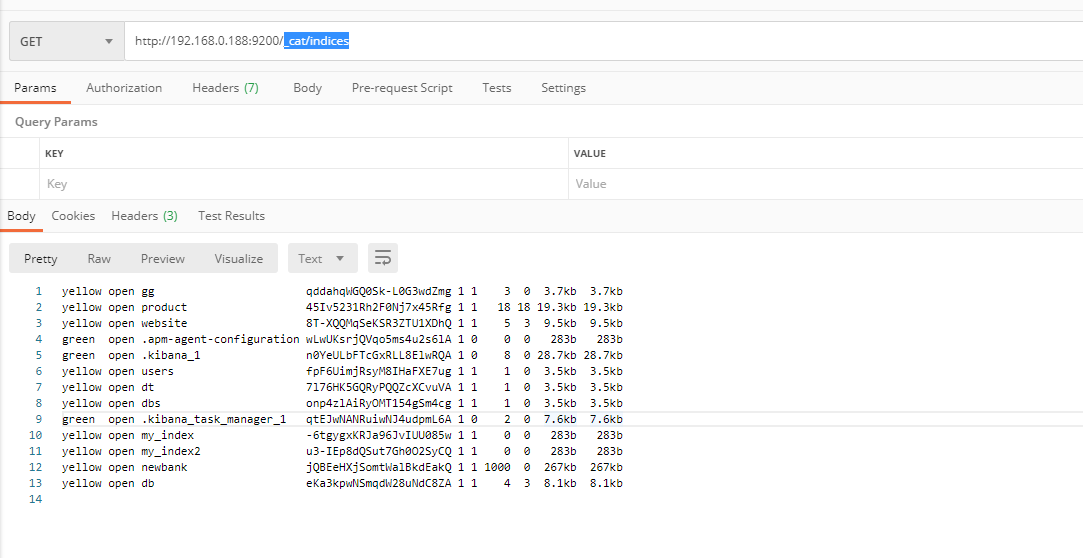
Task: Click the 'my_index2' index name
Action: pos(171,451)
